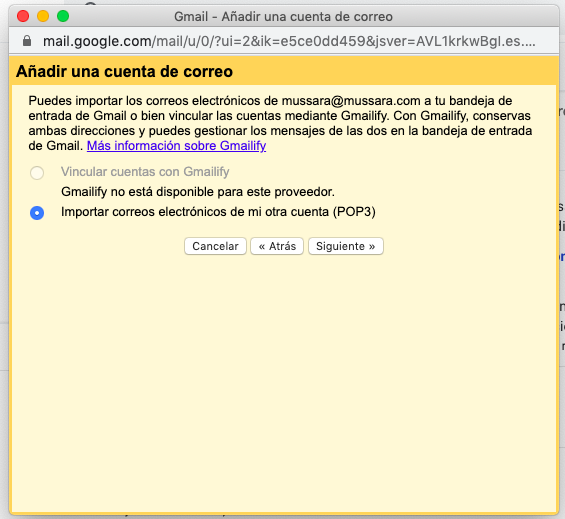565x519 pixels.
Task: Click the 'Importar correos electrónicos de mi otra cuenta (POP3)' label
Action: pyautogui.click(x=218, y=212)
